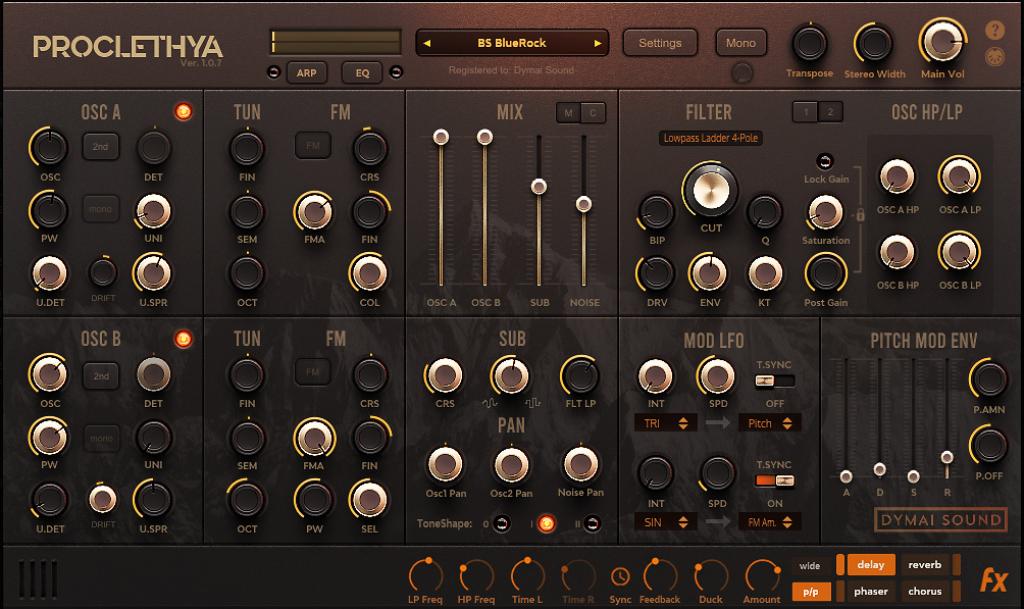Open the SIN waveform dropdown
This screenshot has height=609, width=1024.
coord(665,522)
